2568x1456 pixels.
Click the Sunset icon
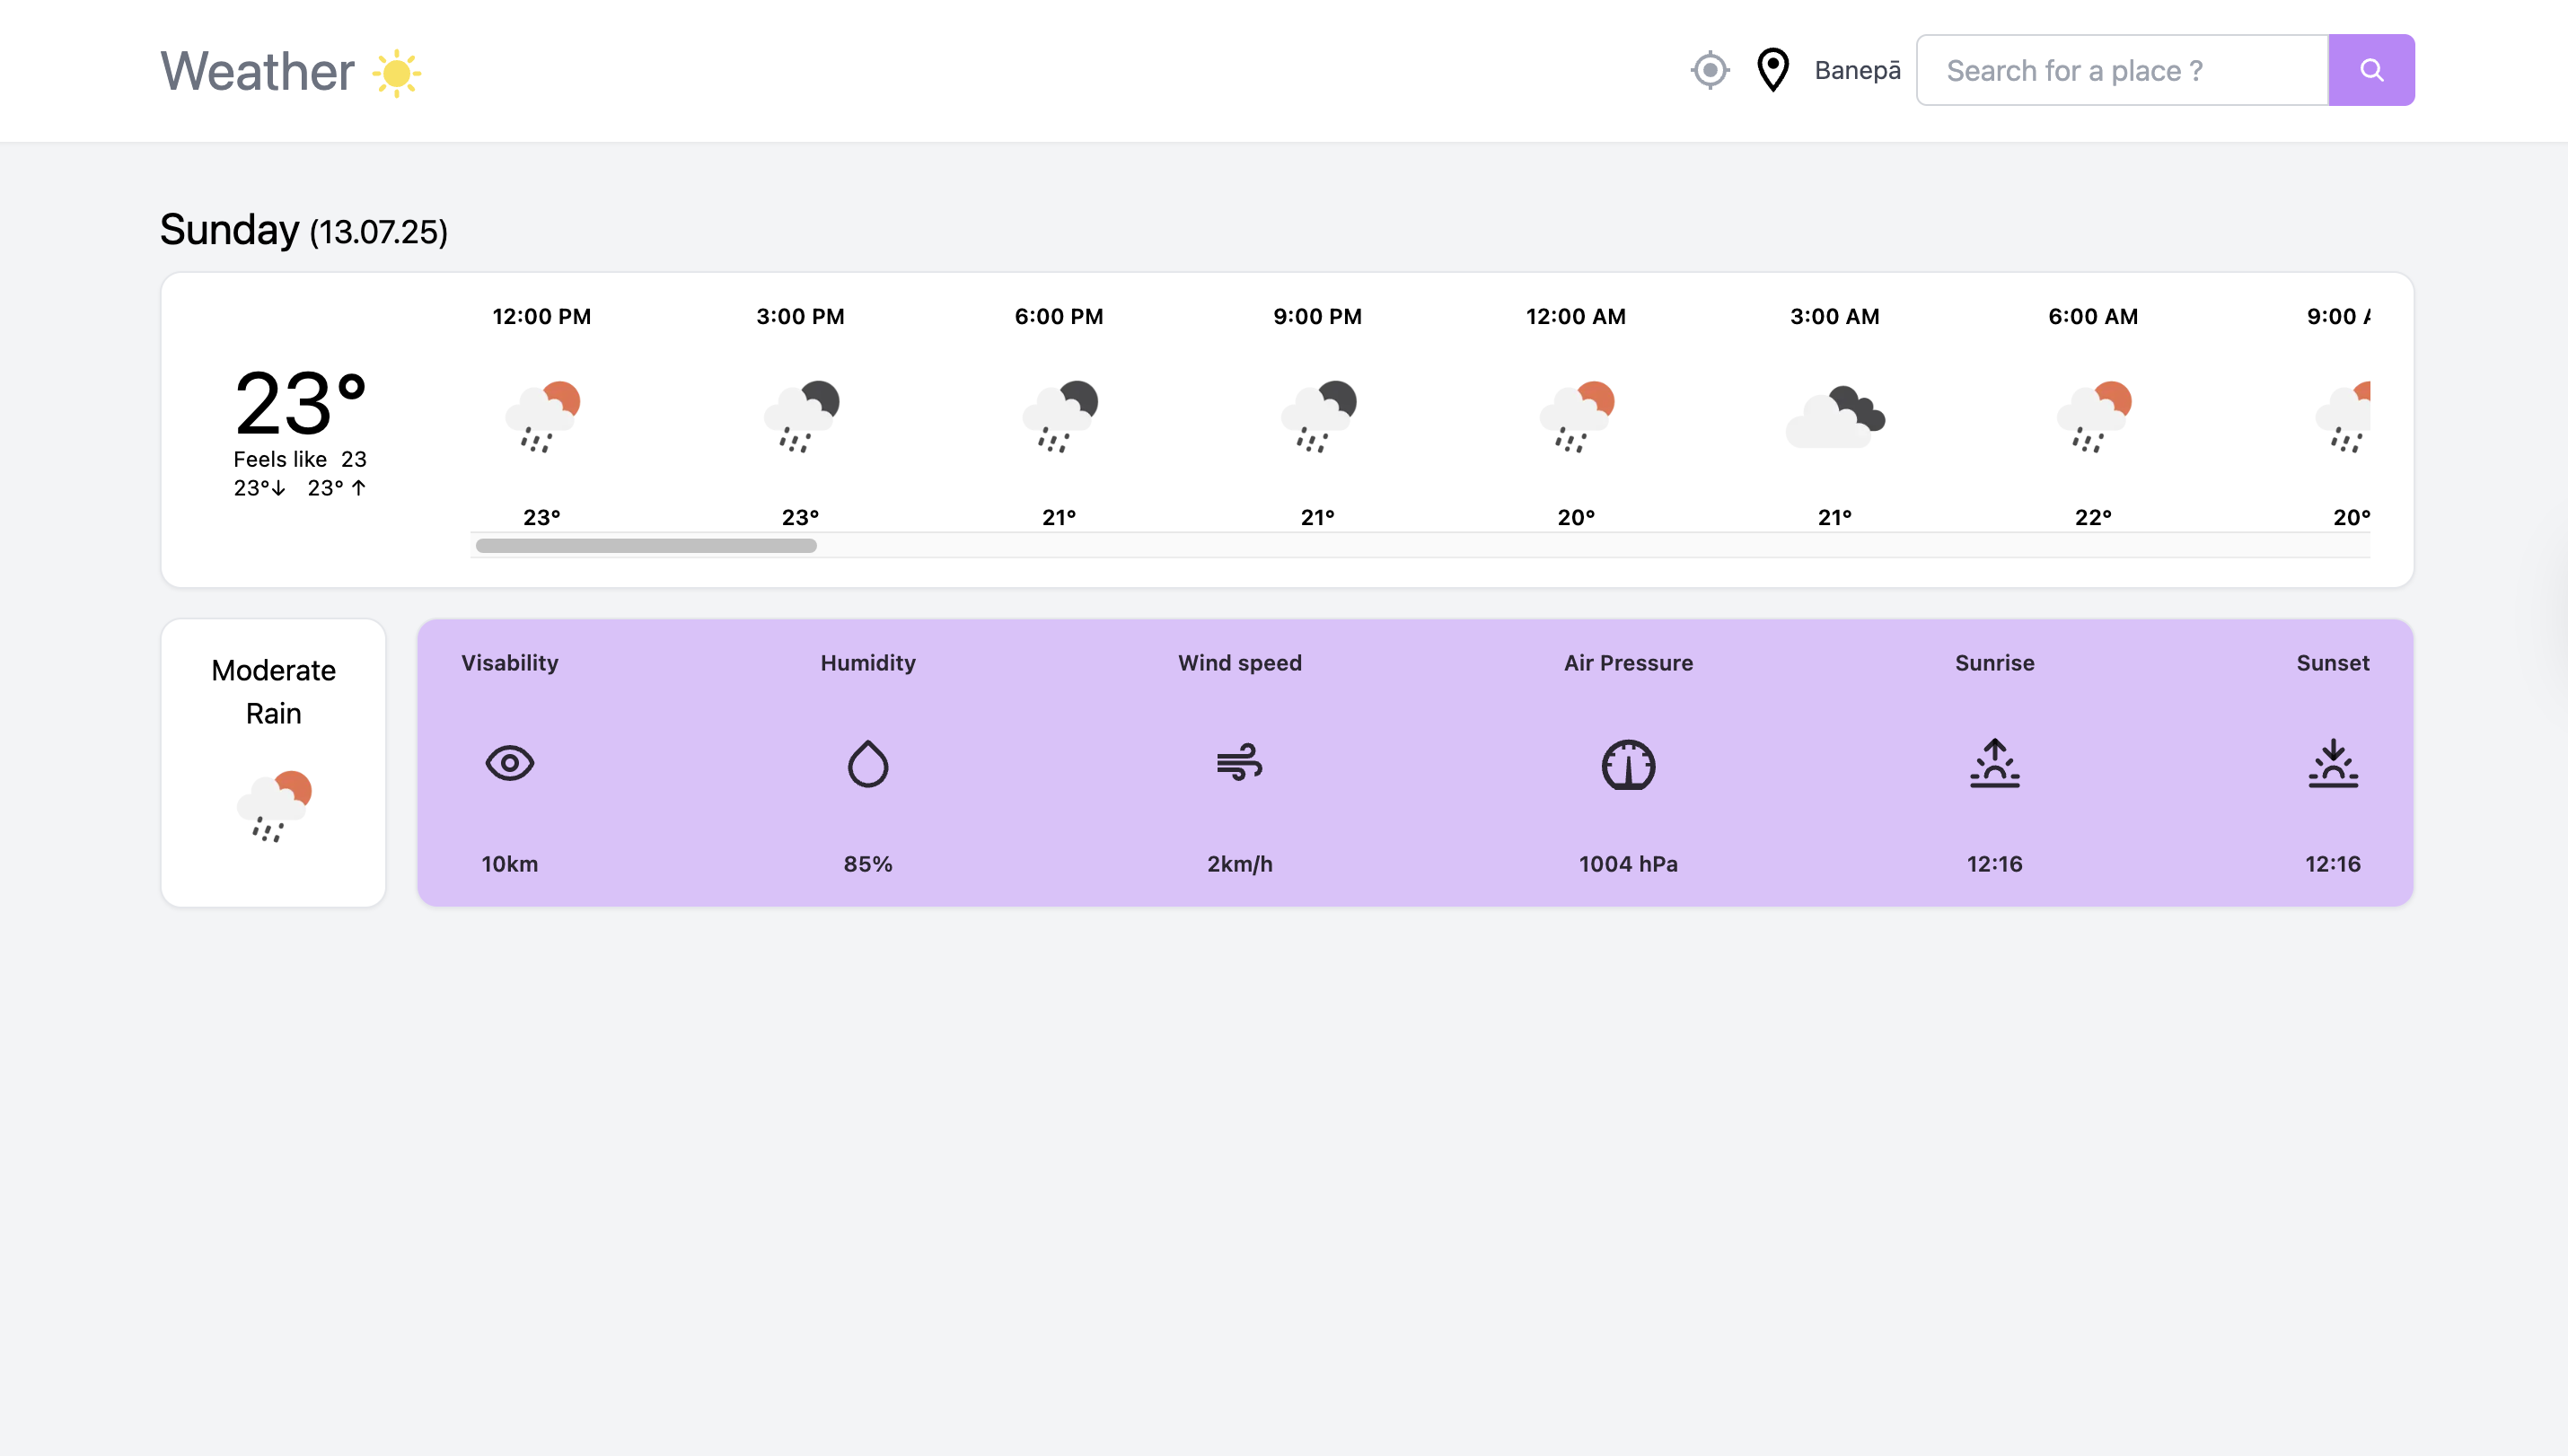tap(2332, 763)
